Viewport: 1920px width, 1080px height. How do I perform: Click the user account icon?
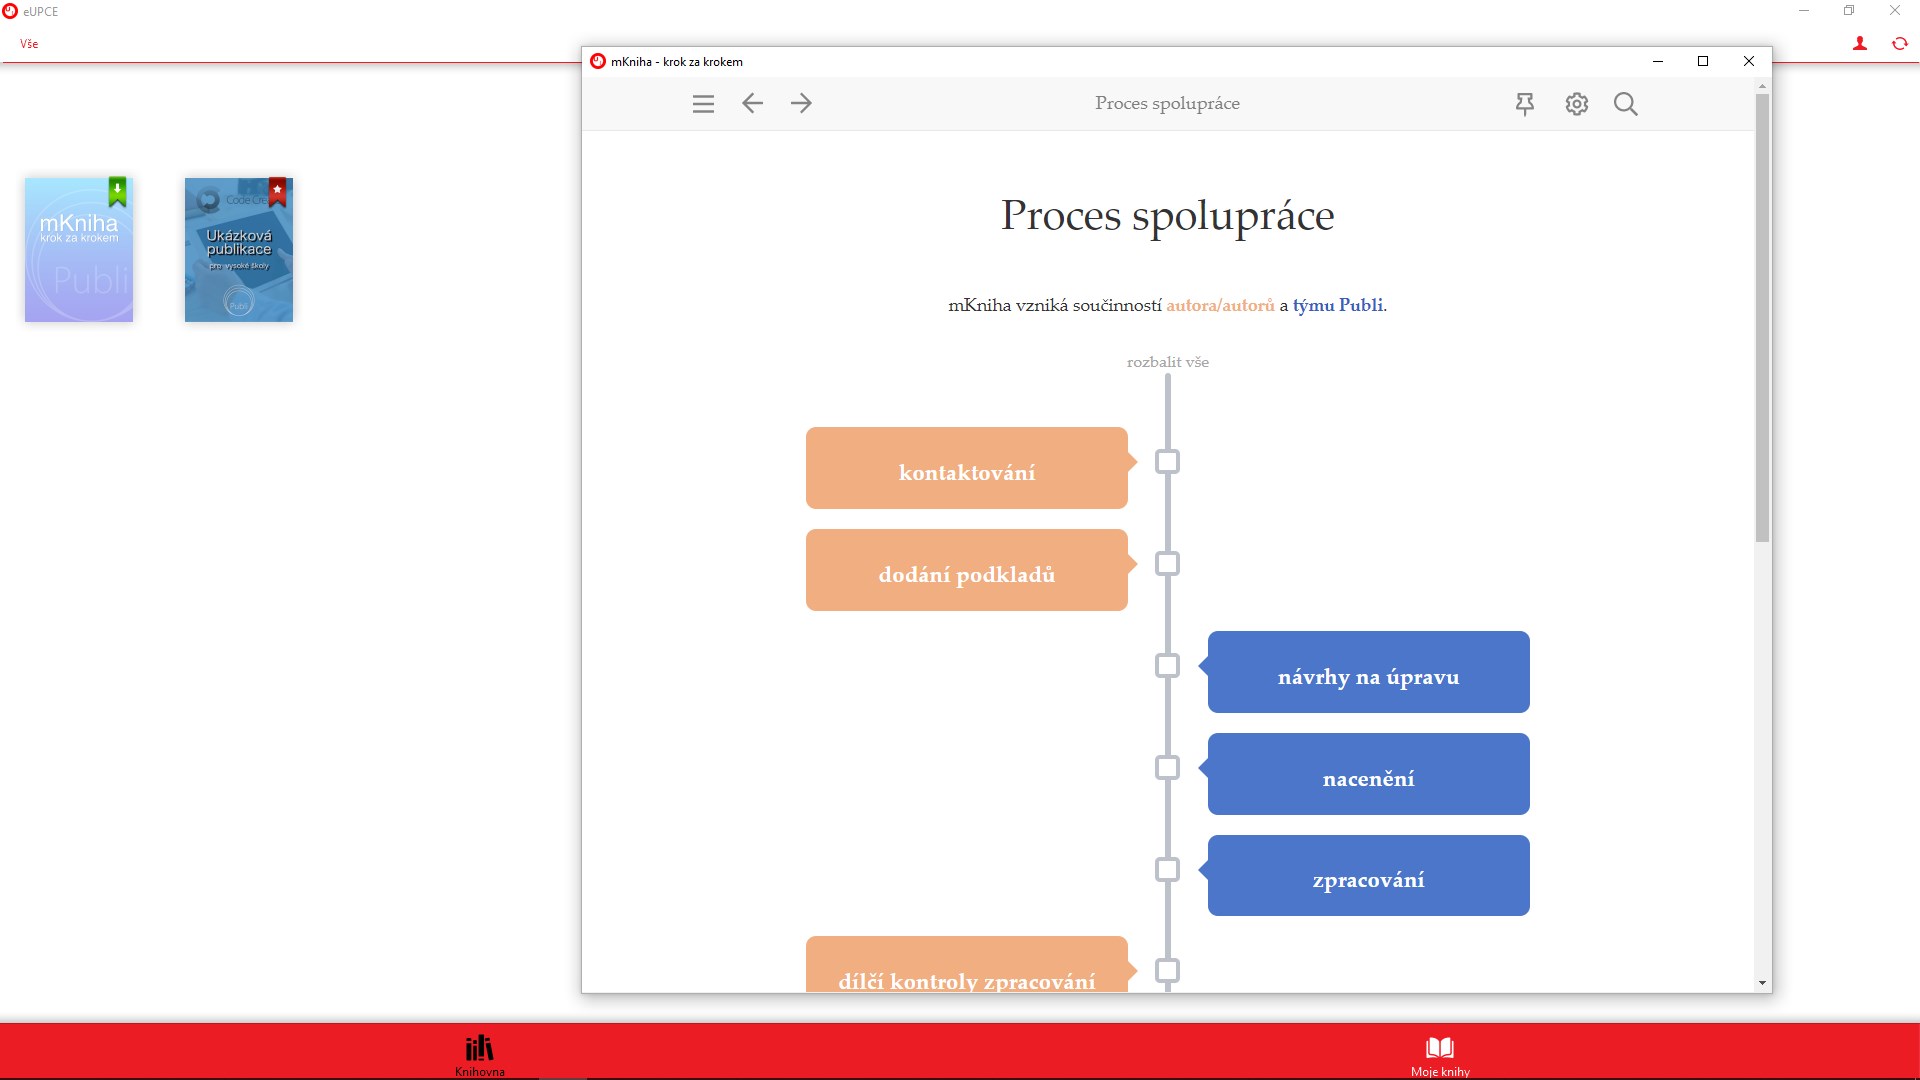click(x=1859, y=44)
